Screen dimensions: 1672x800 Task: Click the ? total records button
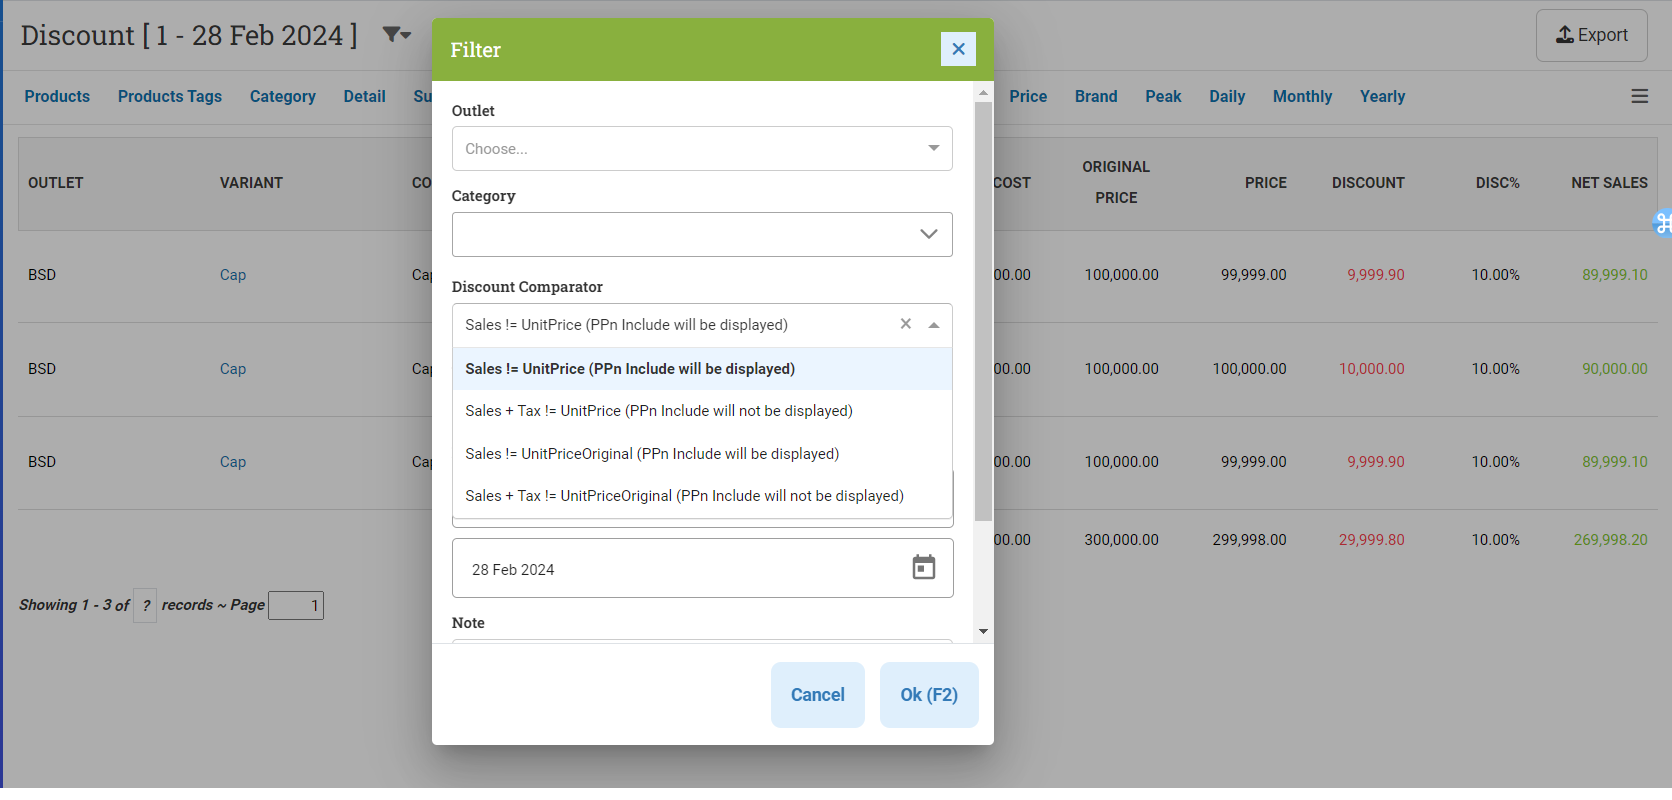[145, 605]
